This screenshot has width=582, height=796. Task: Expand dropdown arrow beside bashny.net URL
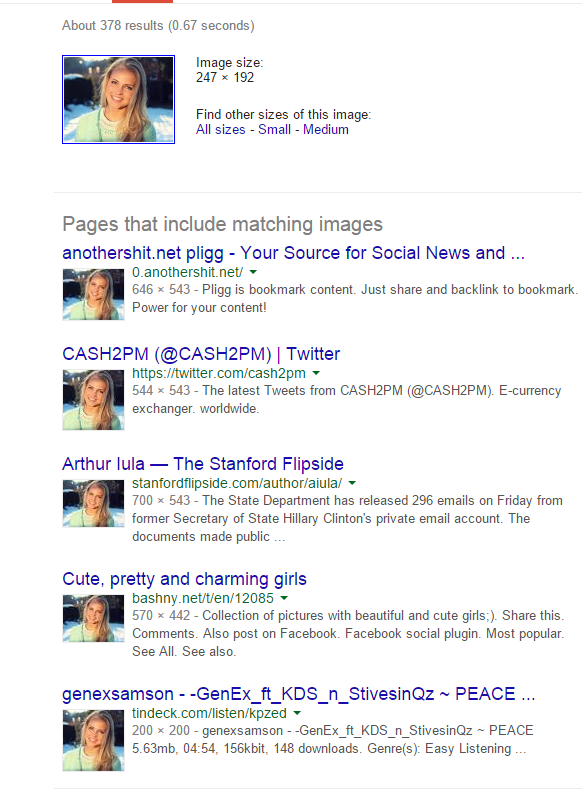click(284, 599)
